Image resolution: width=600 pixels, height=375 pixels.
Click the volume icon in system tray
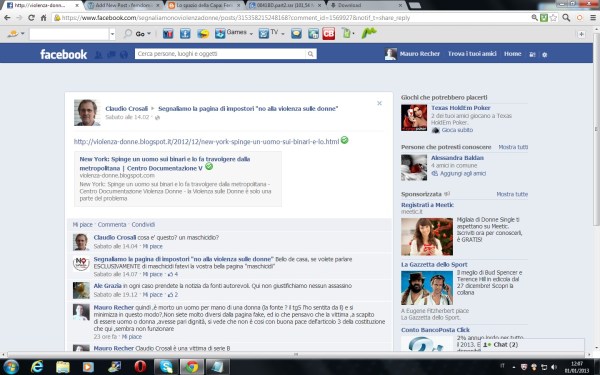click(554, 367)
